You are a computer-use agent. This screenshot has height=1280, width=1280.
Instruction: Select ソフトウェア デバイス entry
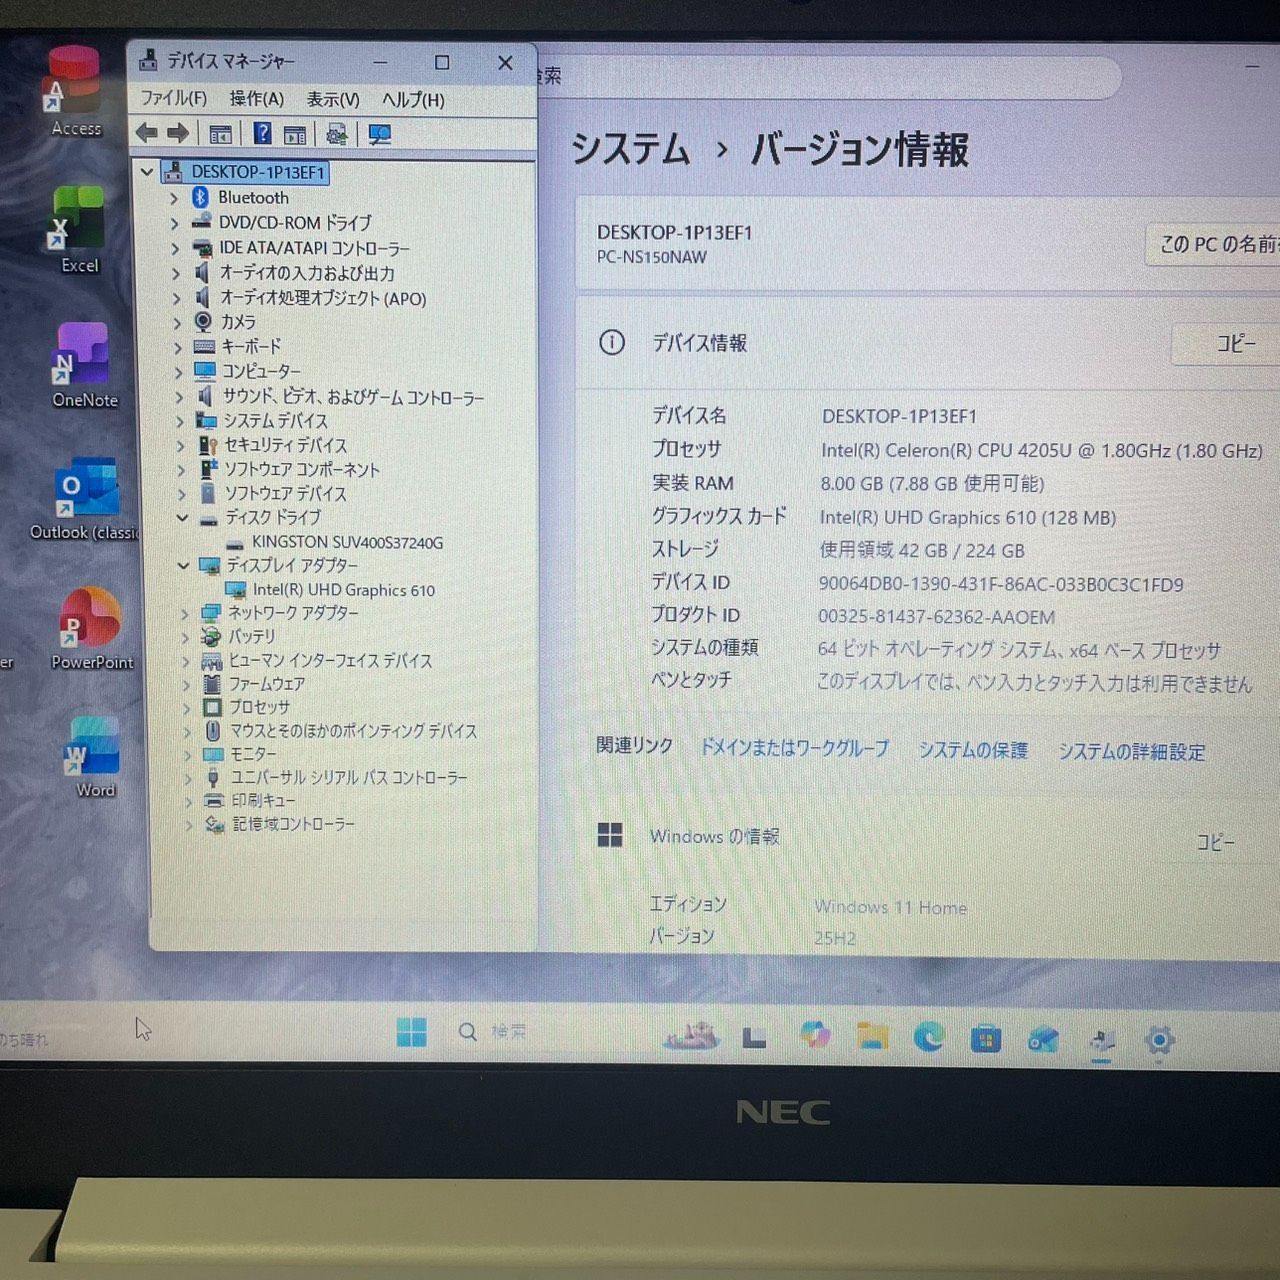286,493
